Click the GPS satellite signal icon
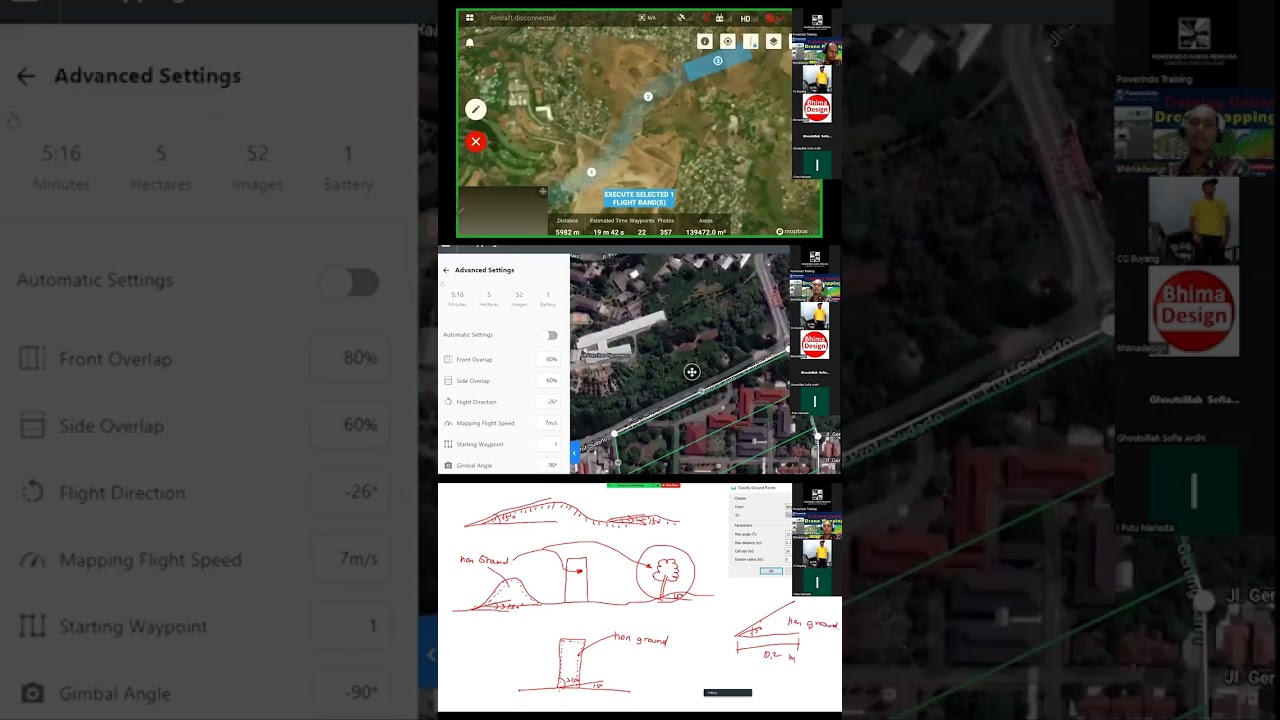The height and width of the screenshot is (720, 1280). 683,18
